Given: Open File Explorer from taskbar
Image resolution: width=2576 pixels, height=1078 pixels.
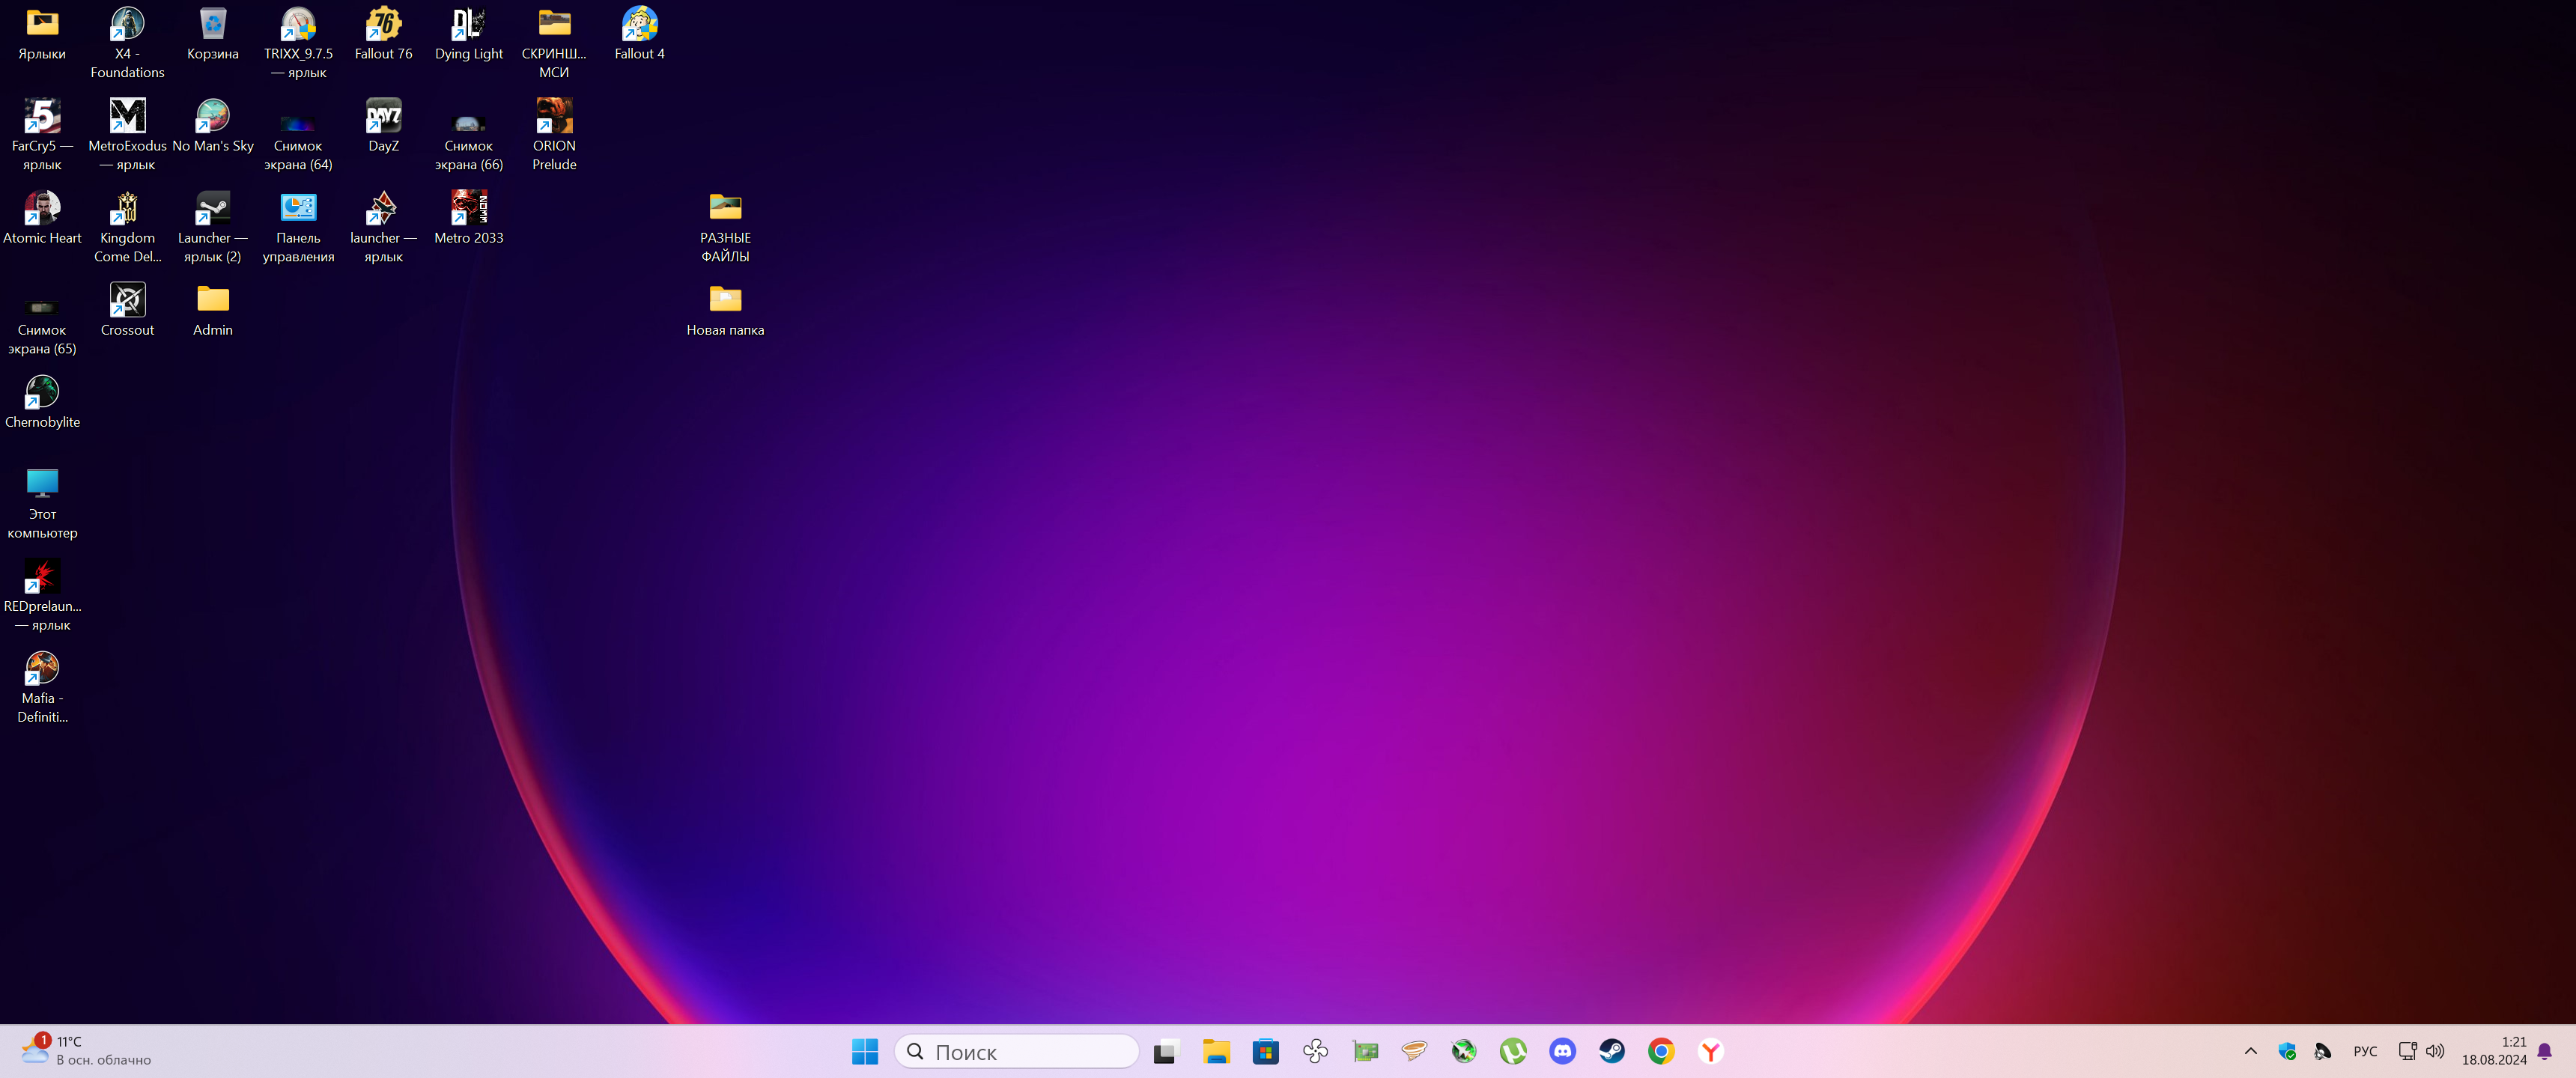Looking at the screenshot, I should (1216, 1051).
